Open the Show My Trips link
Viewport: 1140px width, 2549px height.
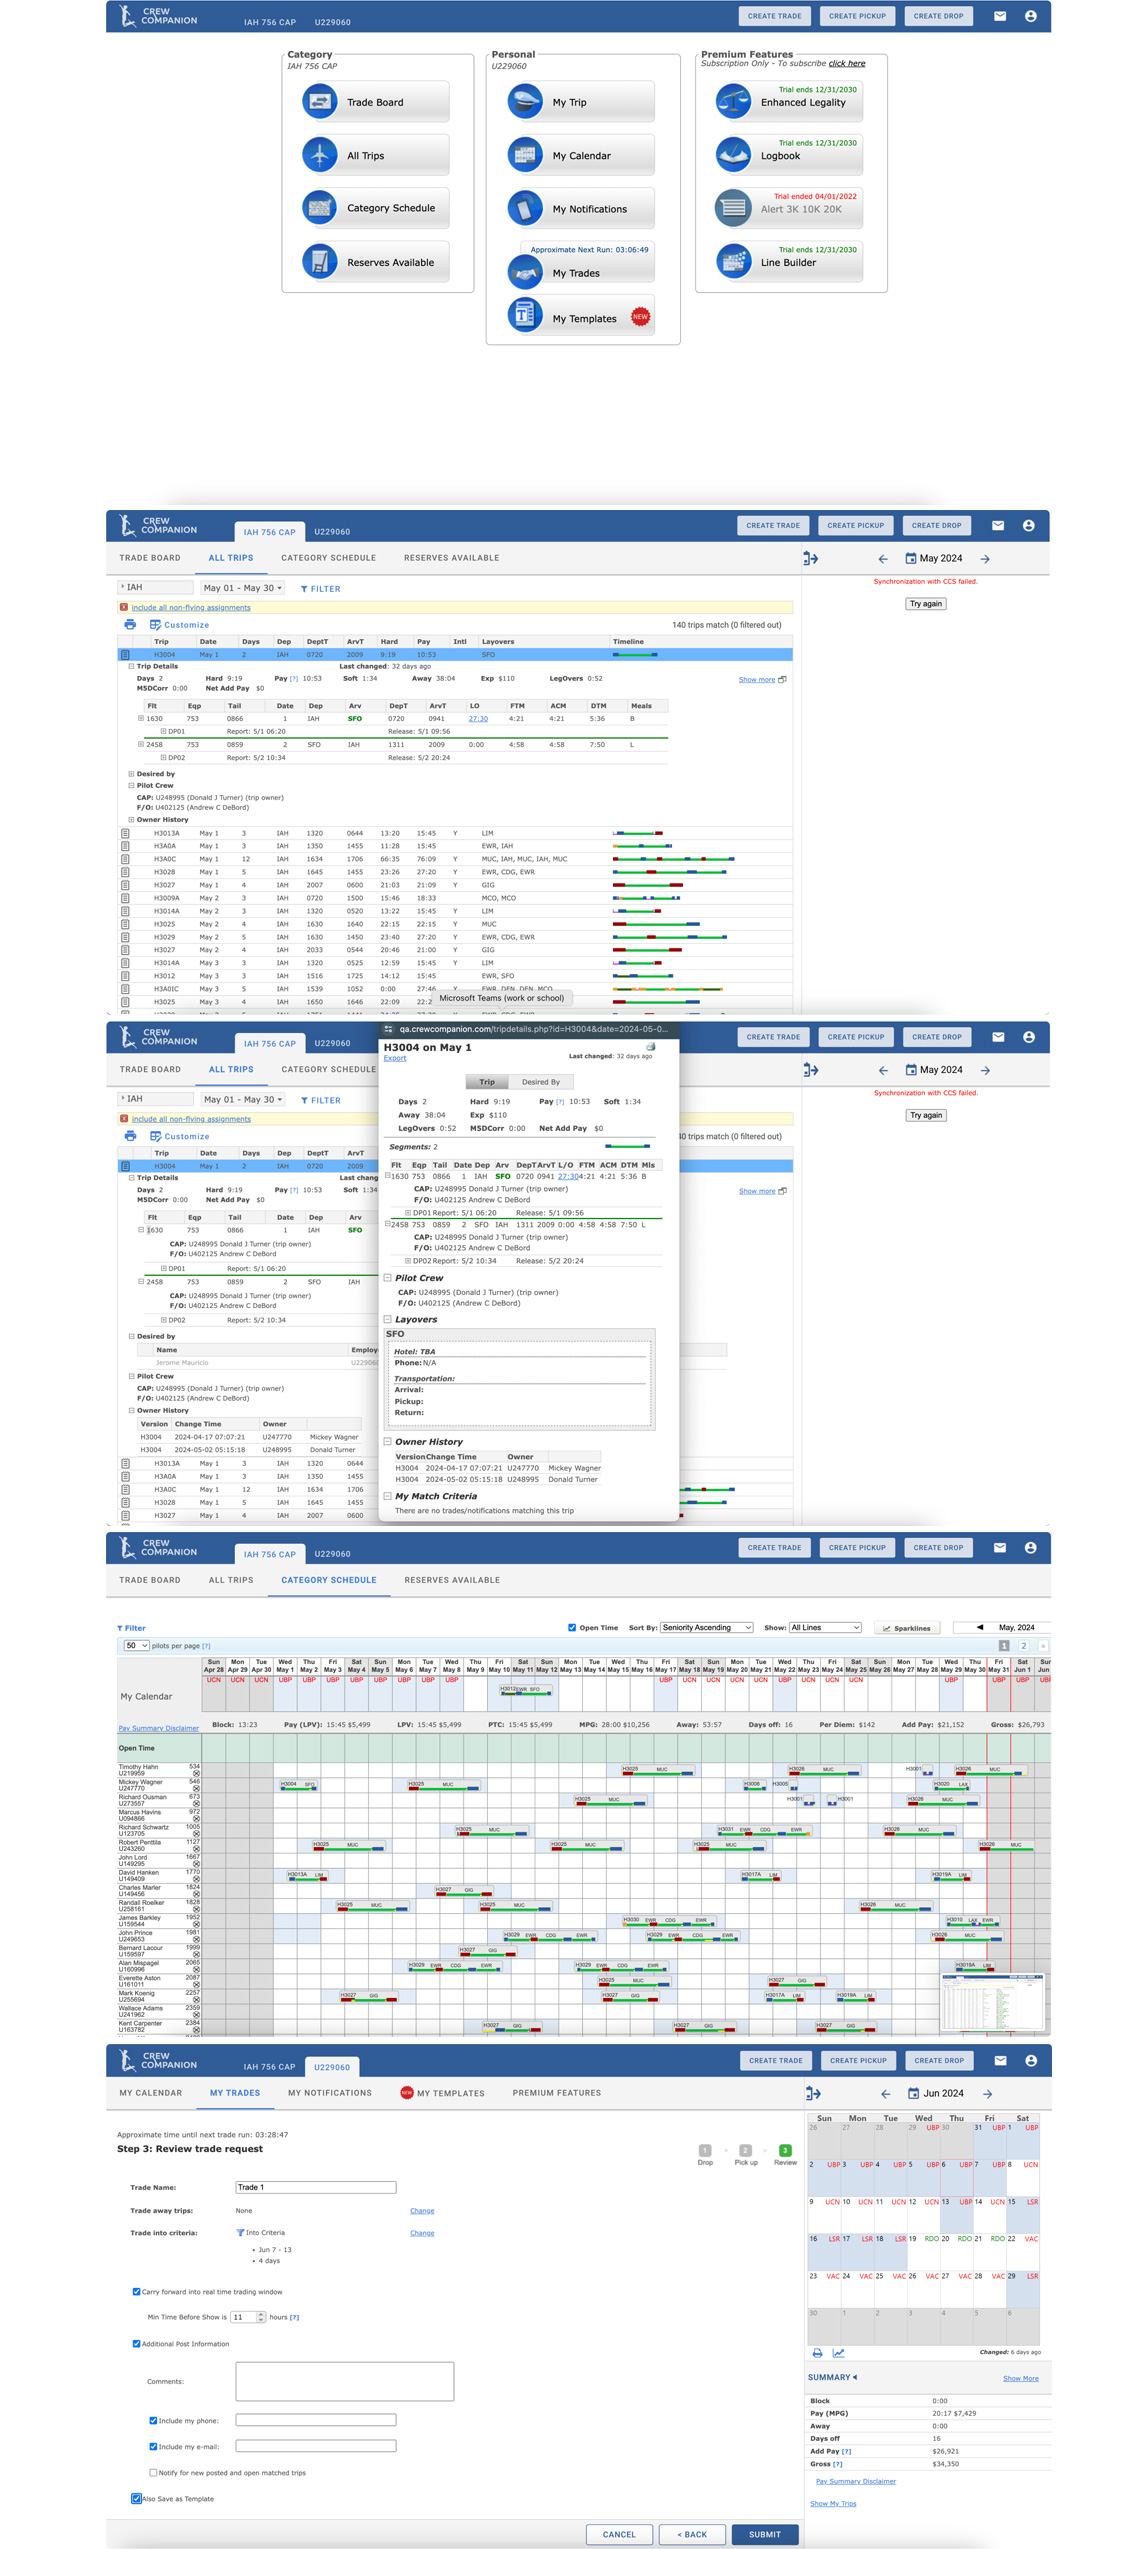click(833, 2502)
